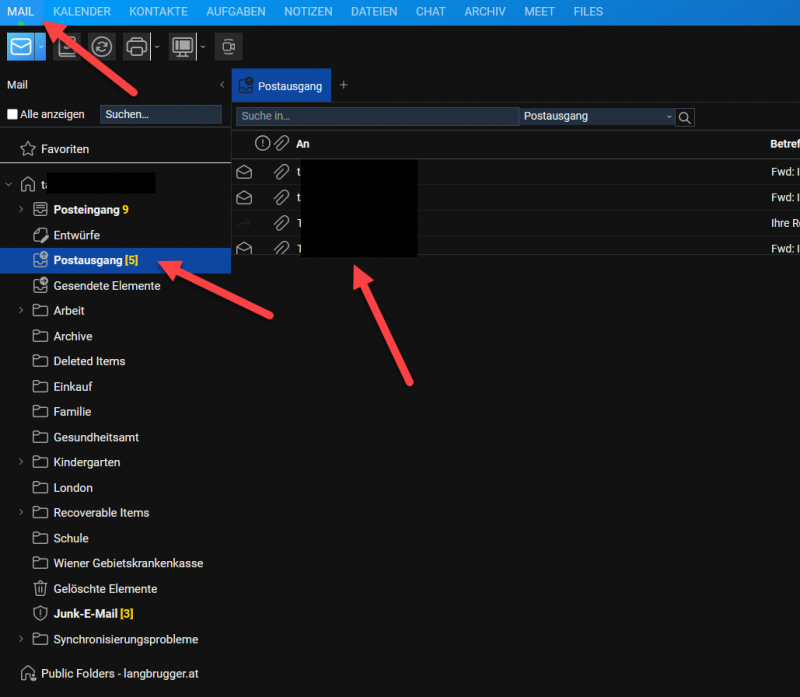Open the Kalender menu item

click(82, 11)
